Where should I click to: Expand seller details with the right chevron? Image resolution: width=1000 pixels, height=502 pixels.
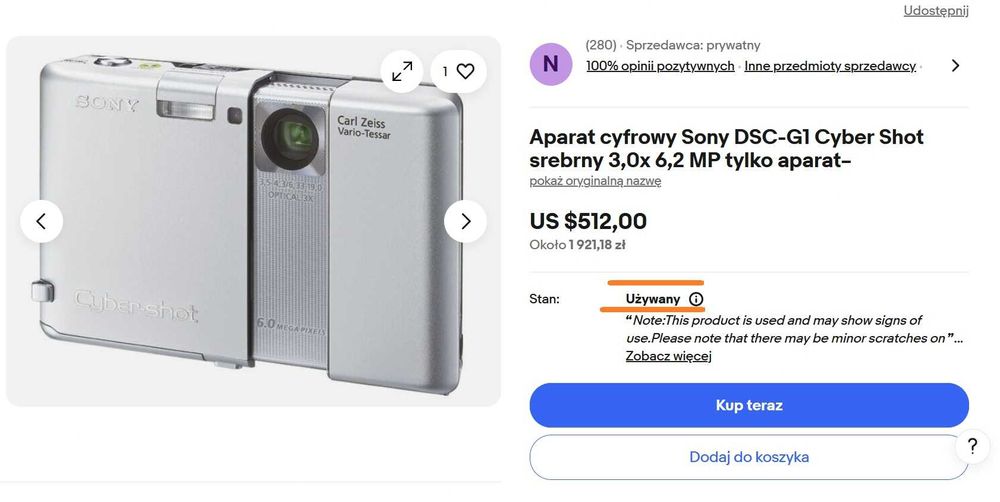[x=955, y=66]
